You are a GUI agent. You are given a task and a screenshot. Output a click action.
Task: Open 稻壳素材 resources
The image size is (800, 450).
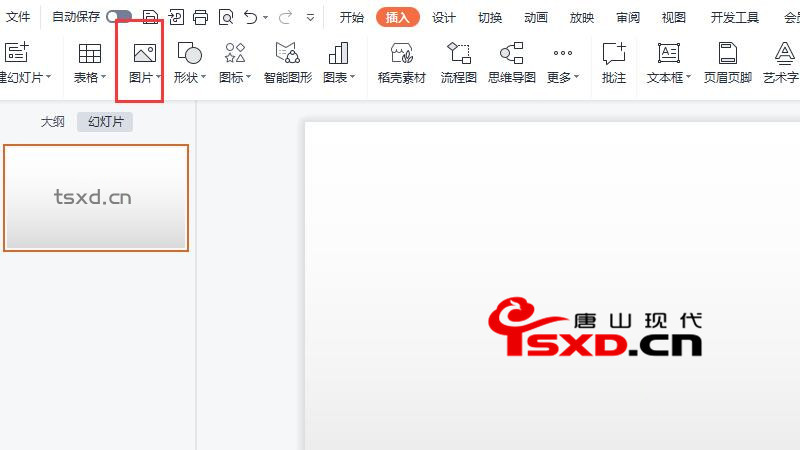click(402, 63)
